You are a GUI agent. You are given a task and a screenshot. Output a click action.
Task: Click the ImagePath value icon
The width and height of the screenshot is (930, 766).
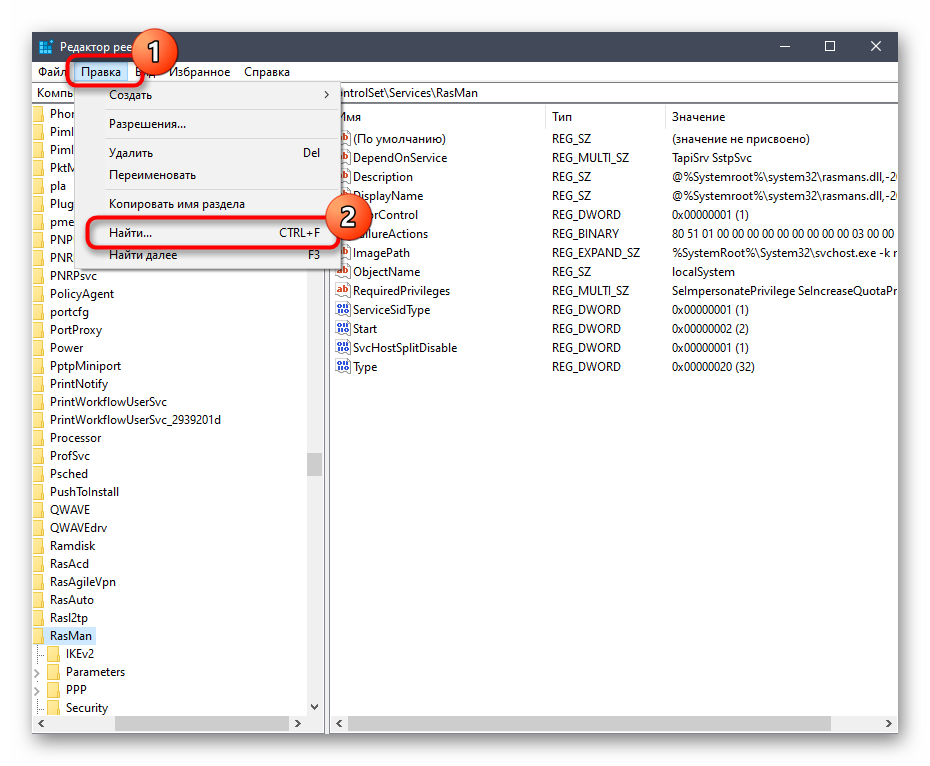click(x=345, y=253)
